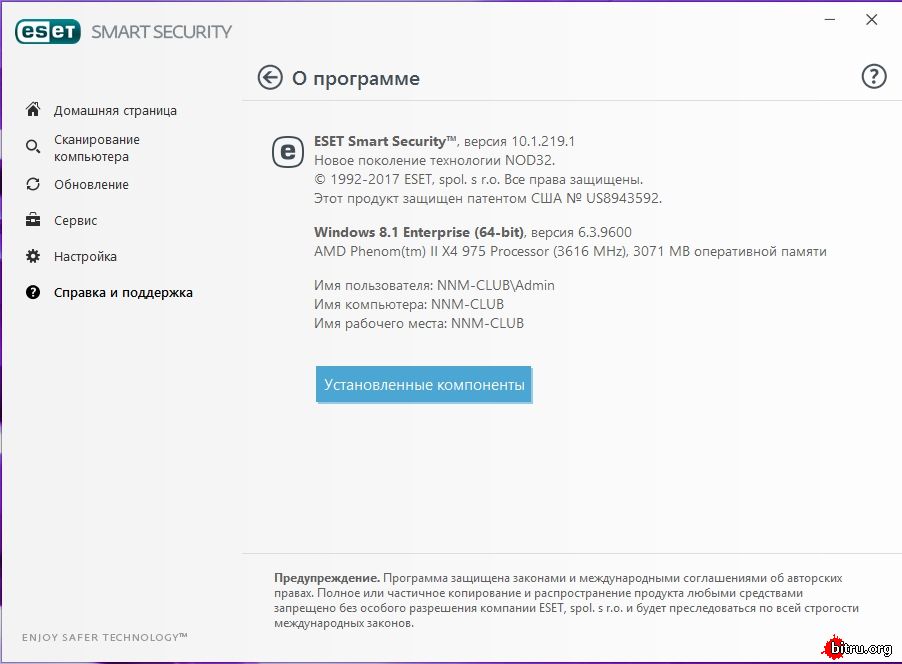The image size is (902, 664).
Task: Go to Домашняя страница
Action: pyautogui.click(x=115, y=110)
